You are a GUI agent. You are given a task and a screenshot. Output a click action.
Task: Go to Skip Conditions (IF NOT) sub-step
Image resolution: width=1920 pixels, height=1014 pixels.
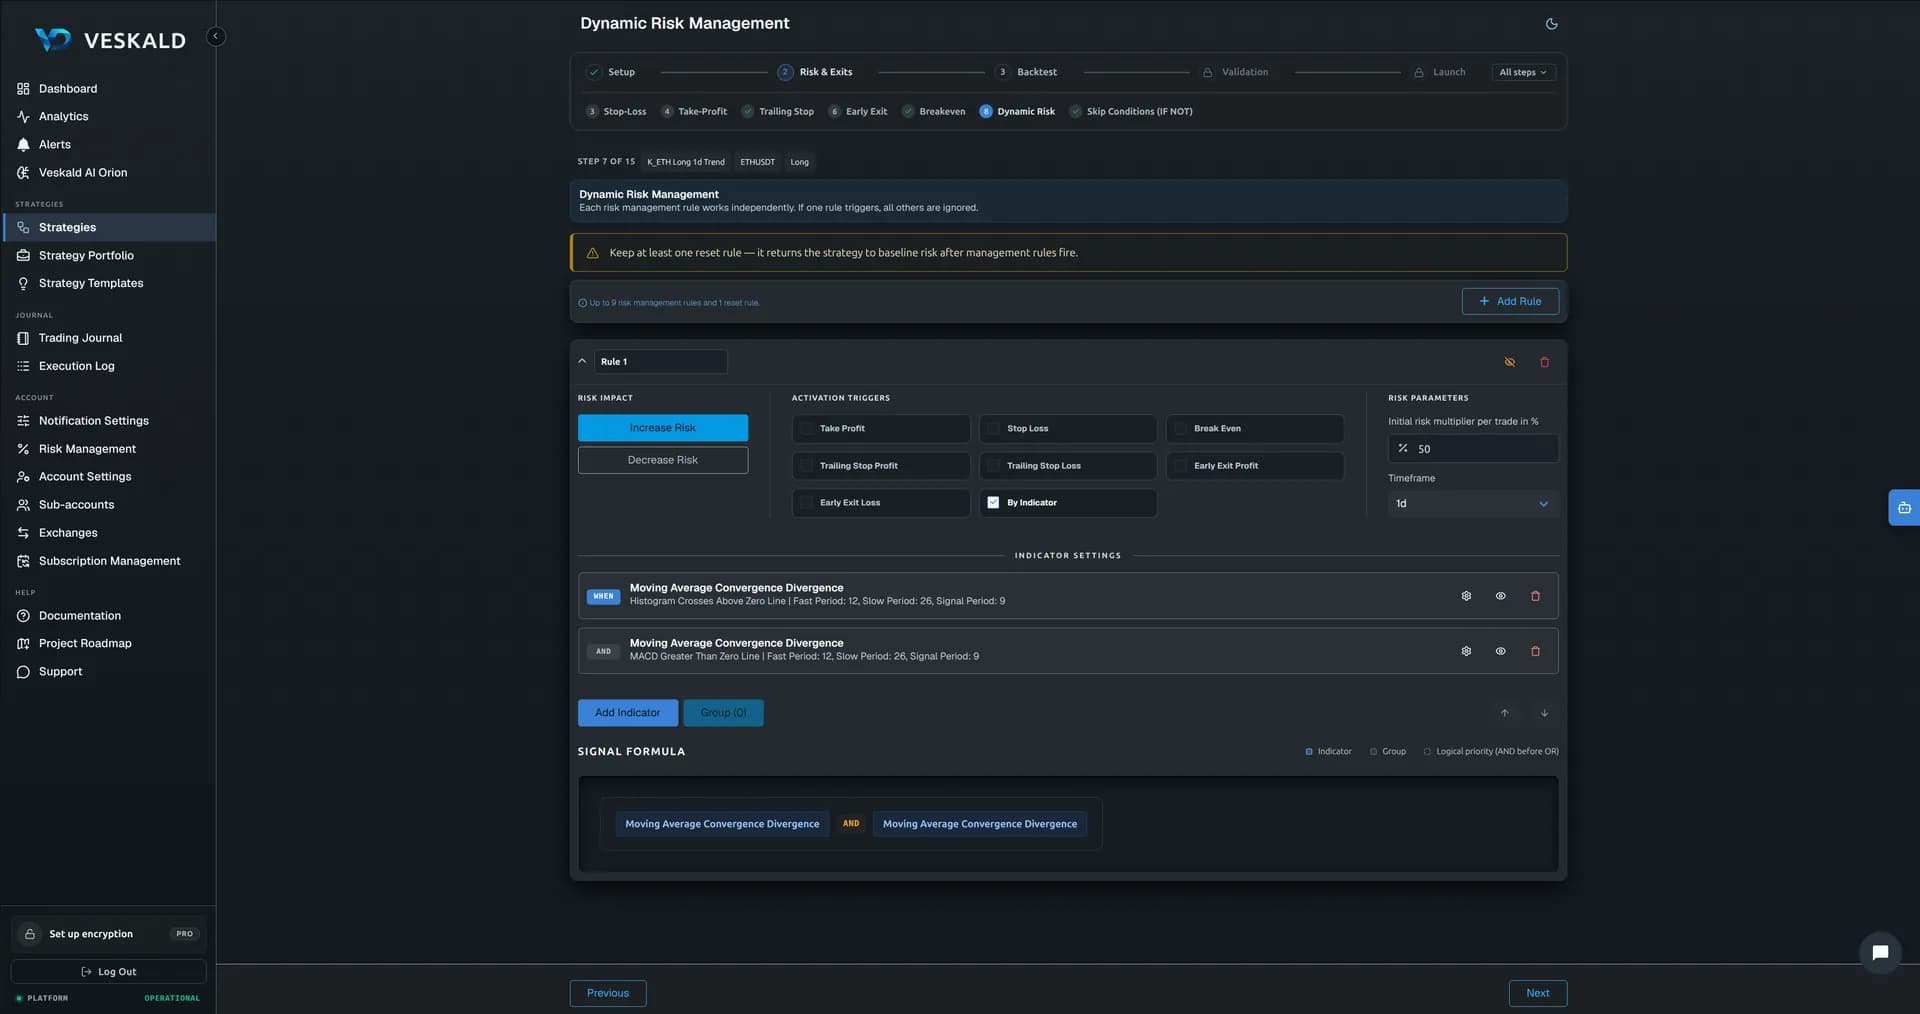[x=1131, y=112]
